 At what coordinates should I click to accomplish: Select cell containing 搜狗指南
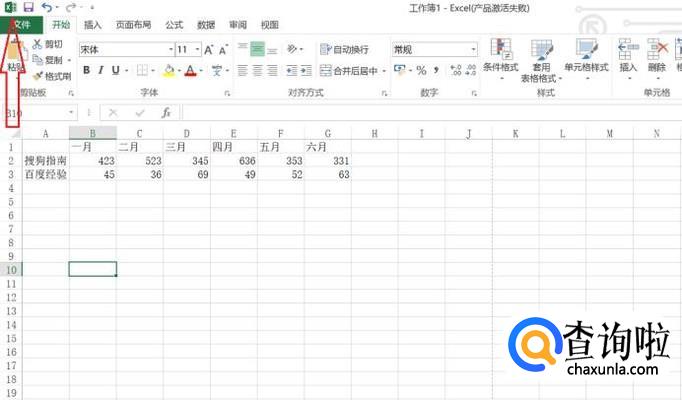coord(46,161)
